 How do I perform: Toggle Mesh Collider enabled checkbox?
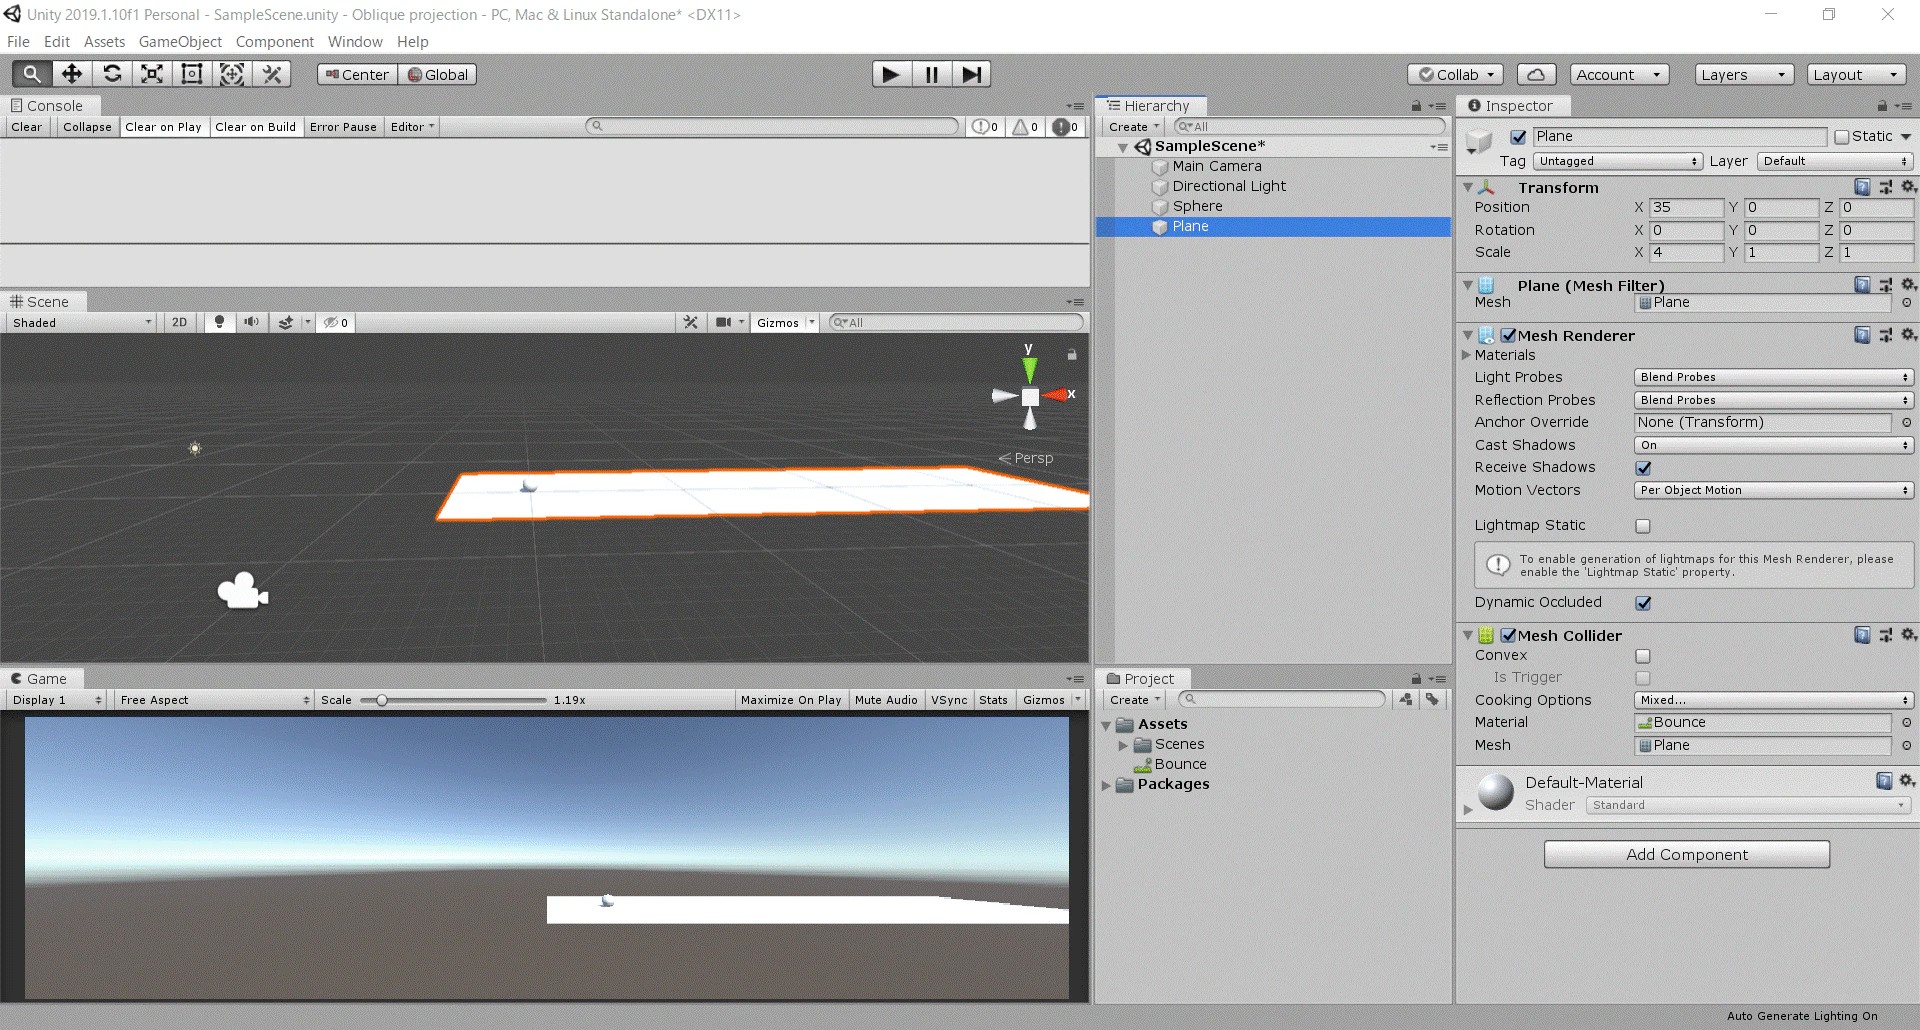click(x=1508, y=636)
